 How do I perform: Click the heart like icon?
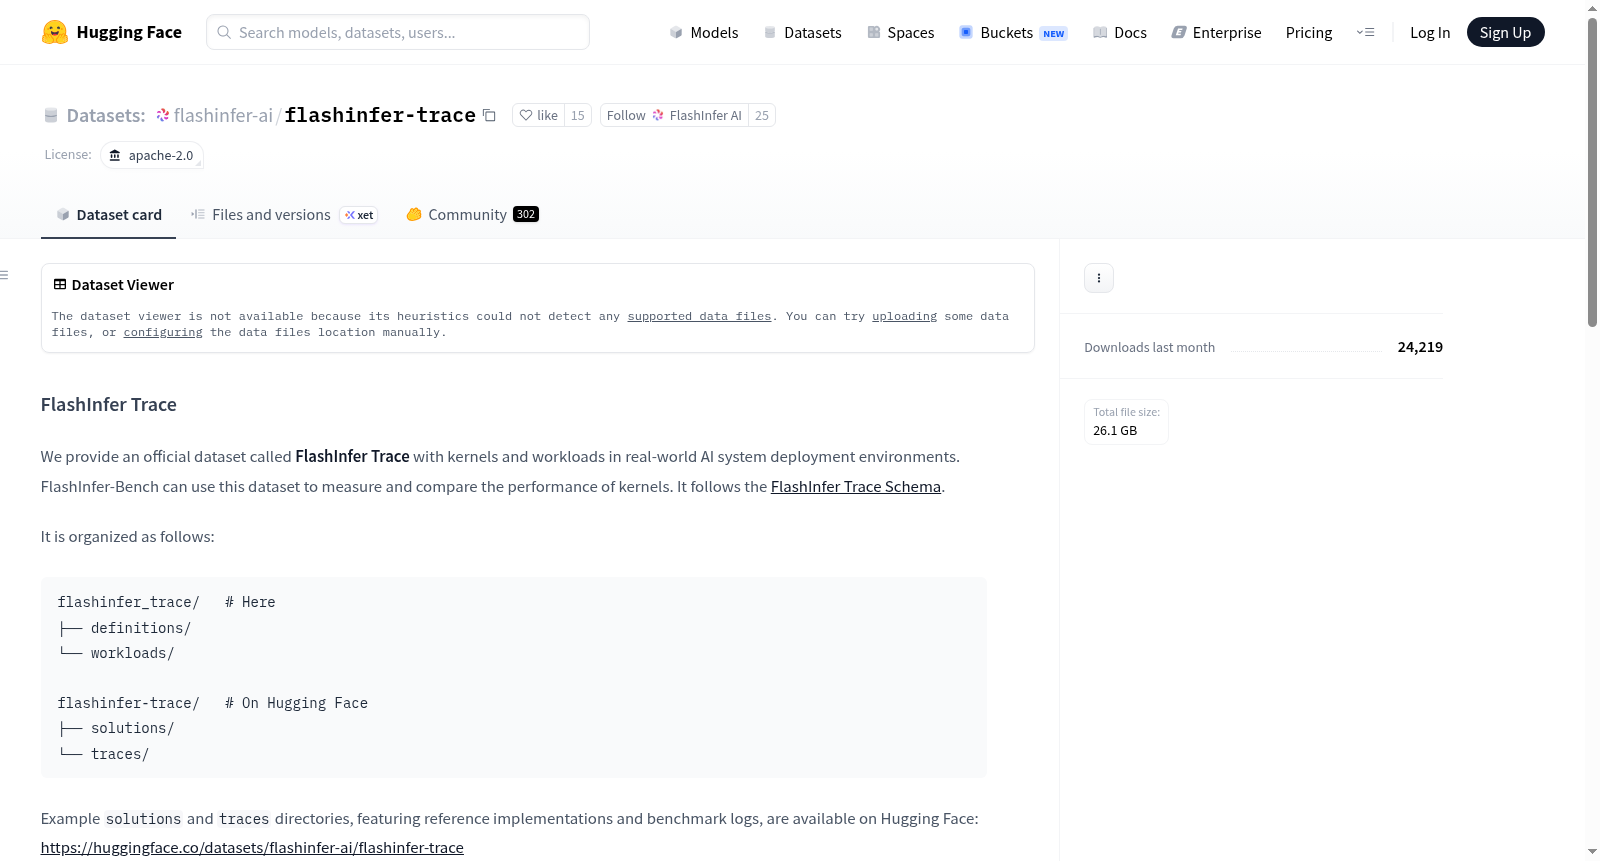(526, 115)
